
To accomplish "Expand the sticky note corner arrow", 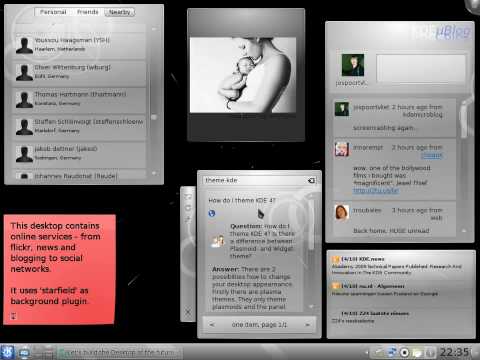I will click(14, 315).
